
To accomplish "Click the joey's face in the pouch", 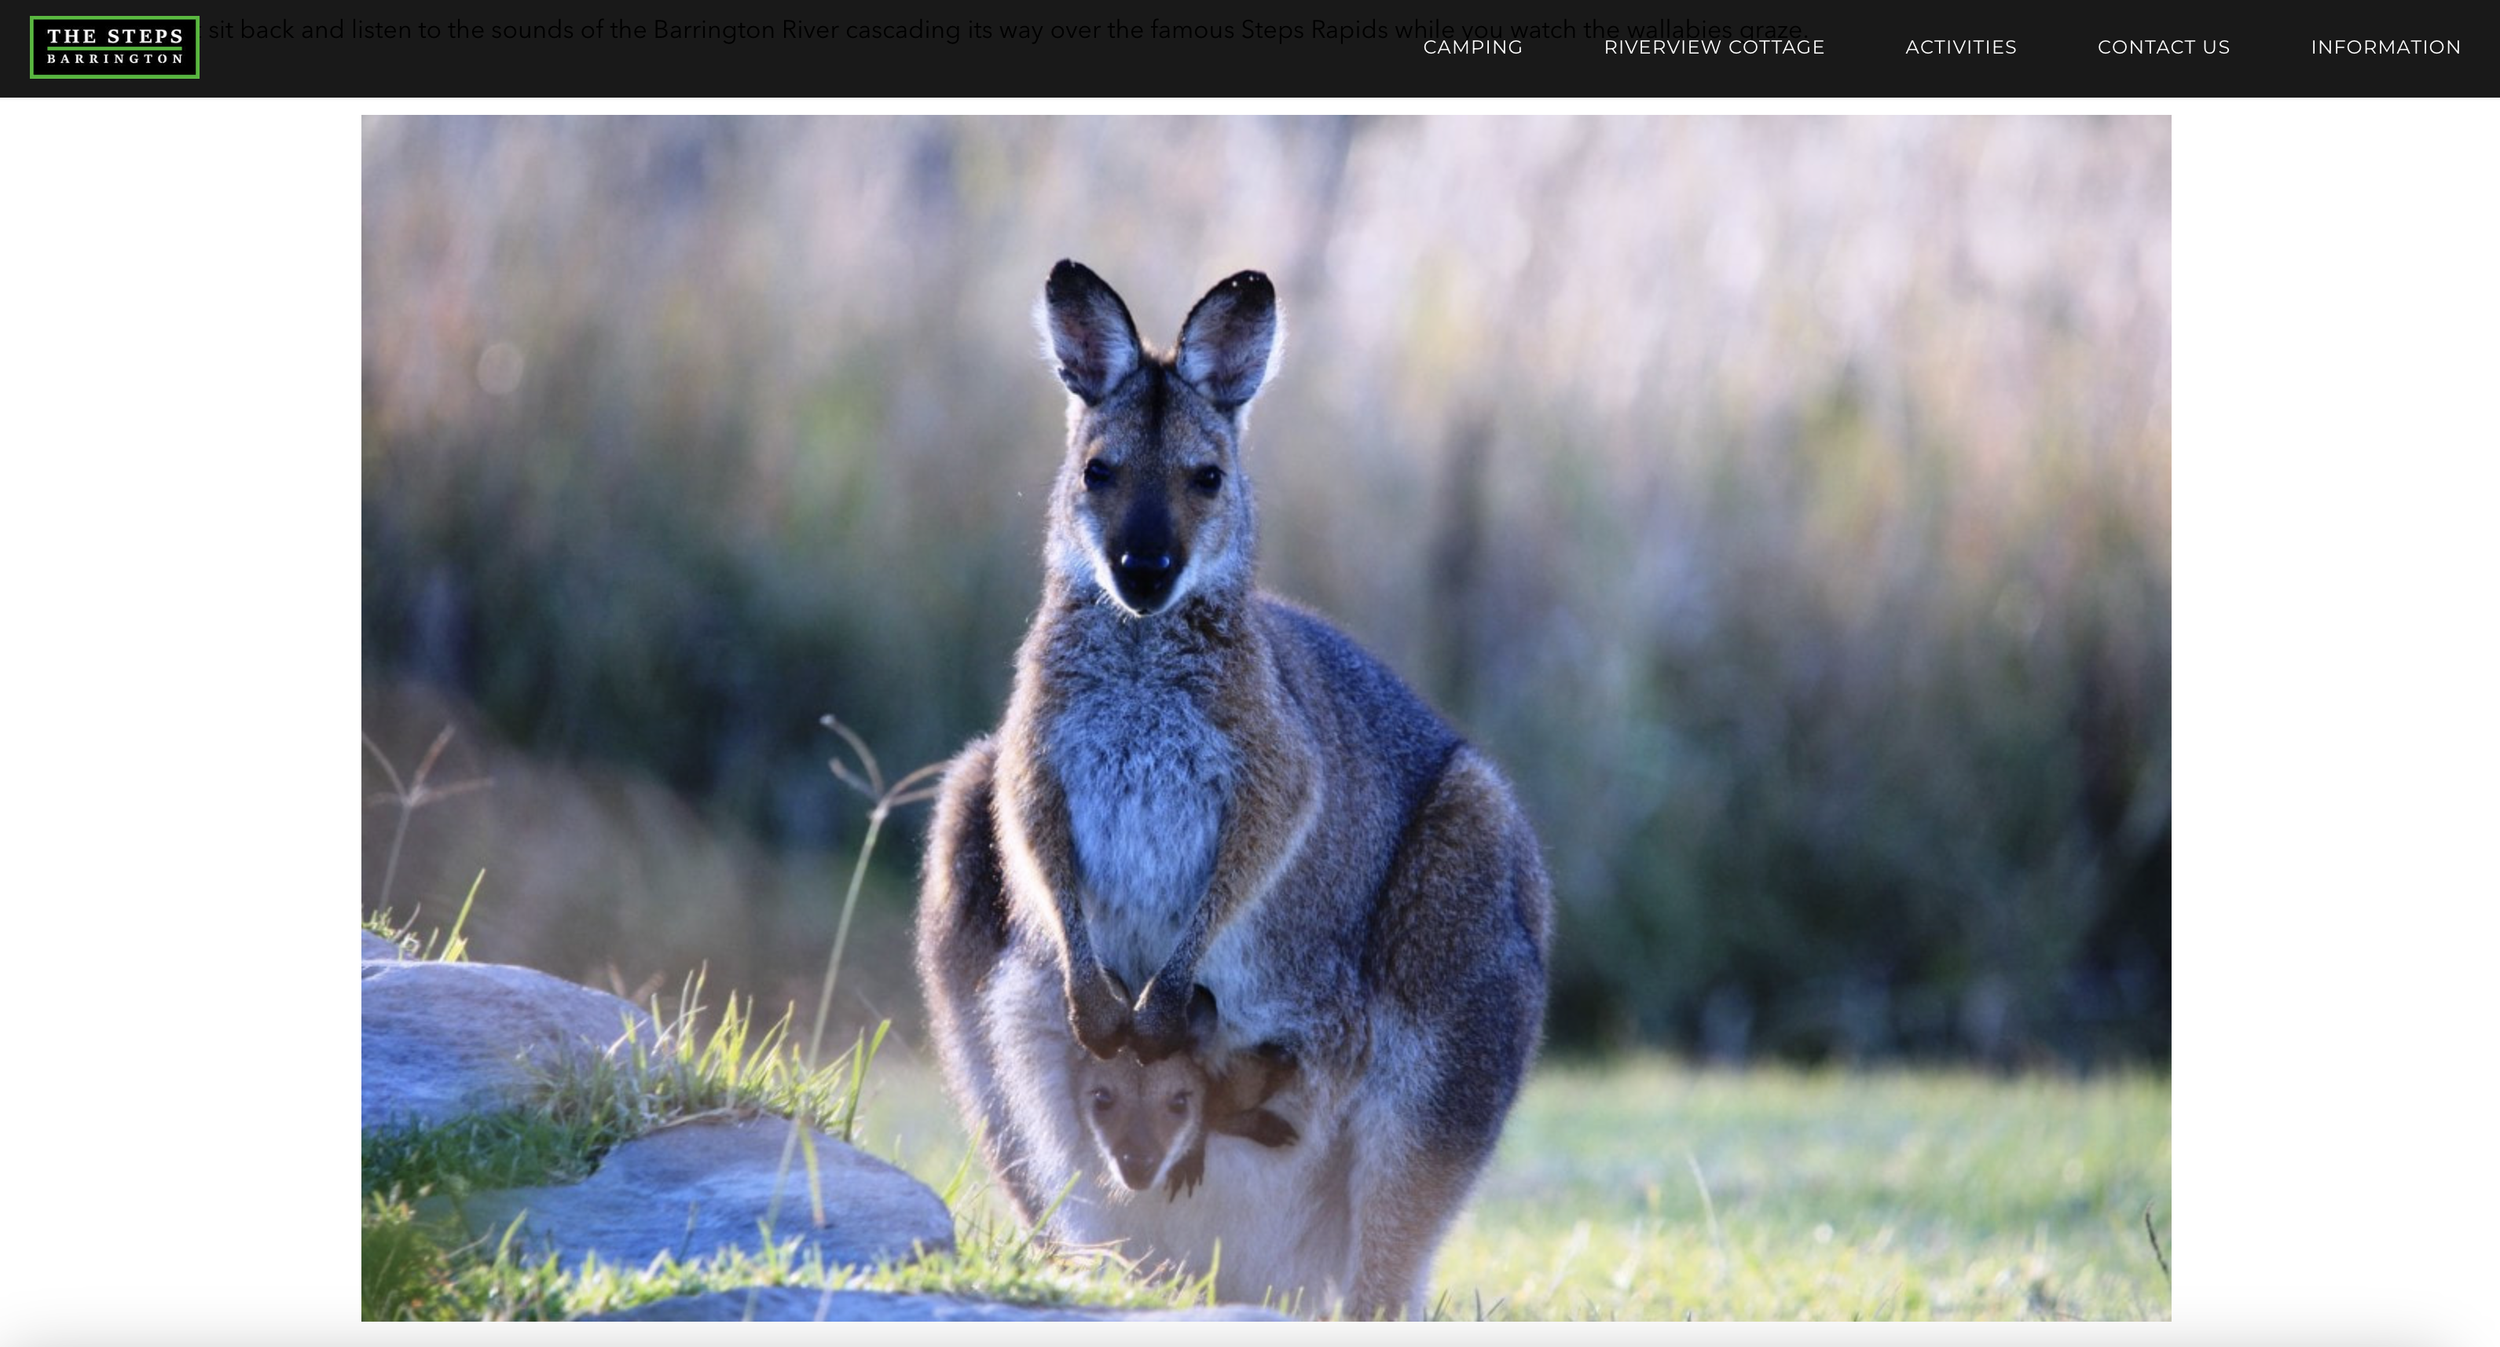I will tap(1140, 1125).
